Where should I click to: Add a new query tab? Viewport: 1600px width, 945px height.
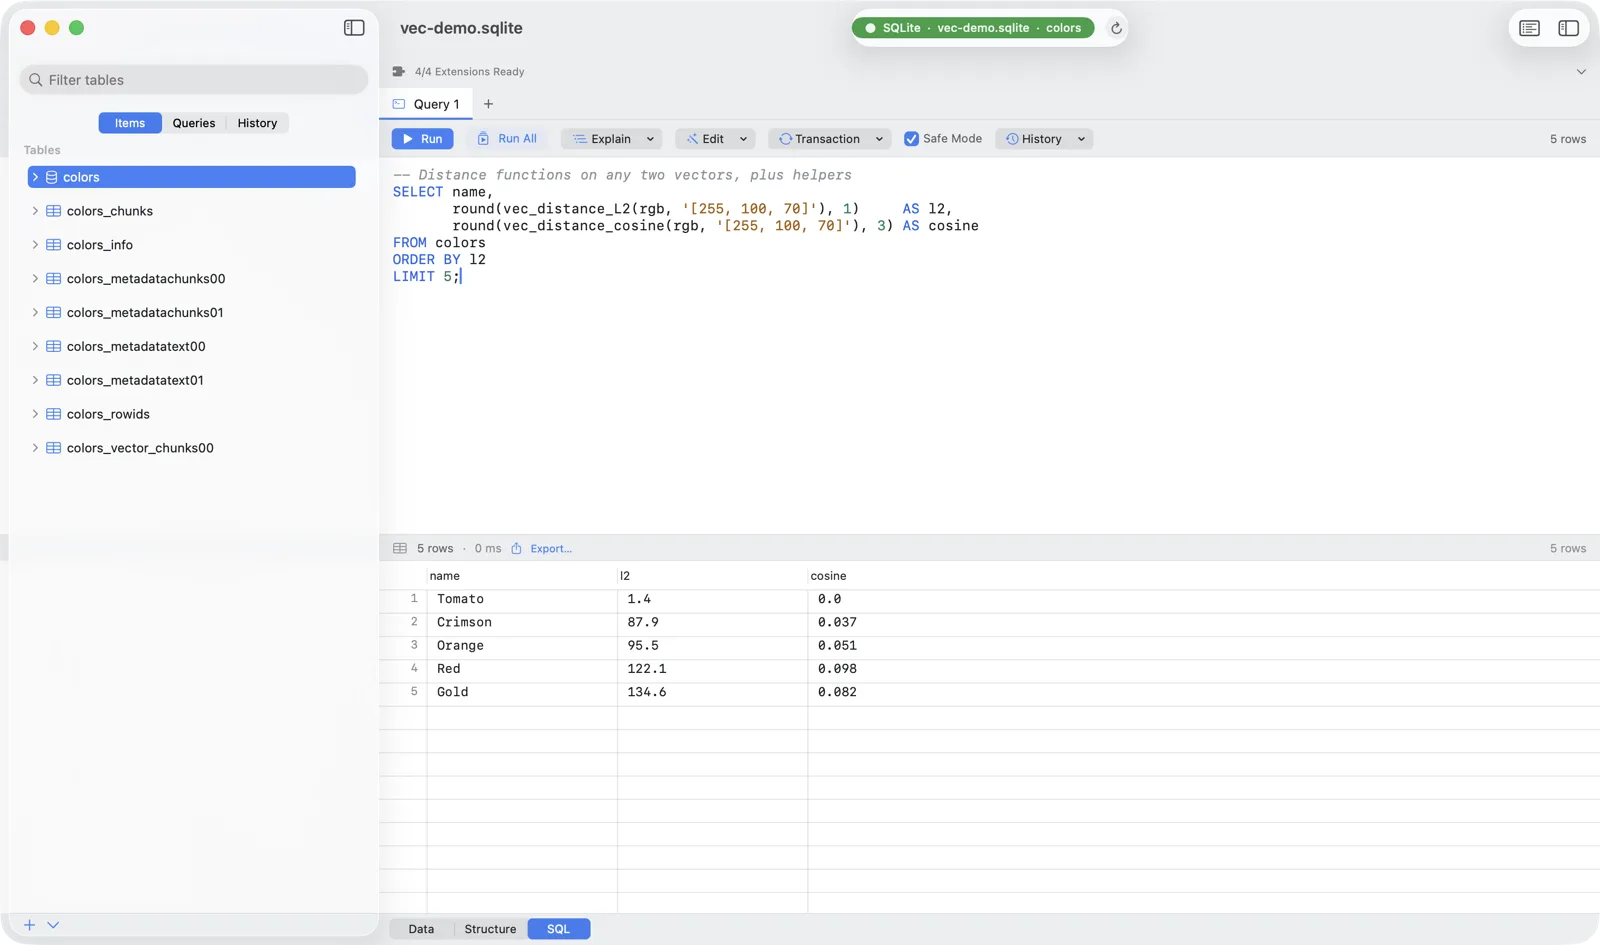click(488, 104)
